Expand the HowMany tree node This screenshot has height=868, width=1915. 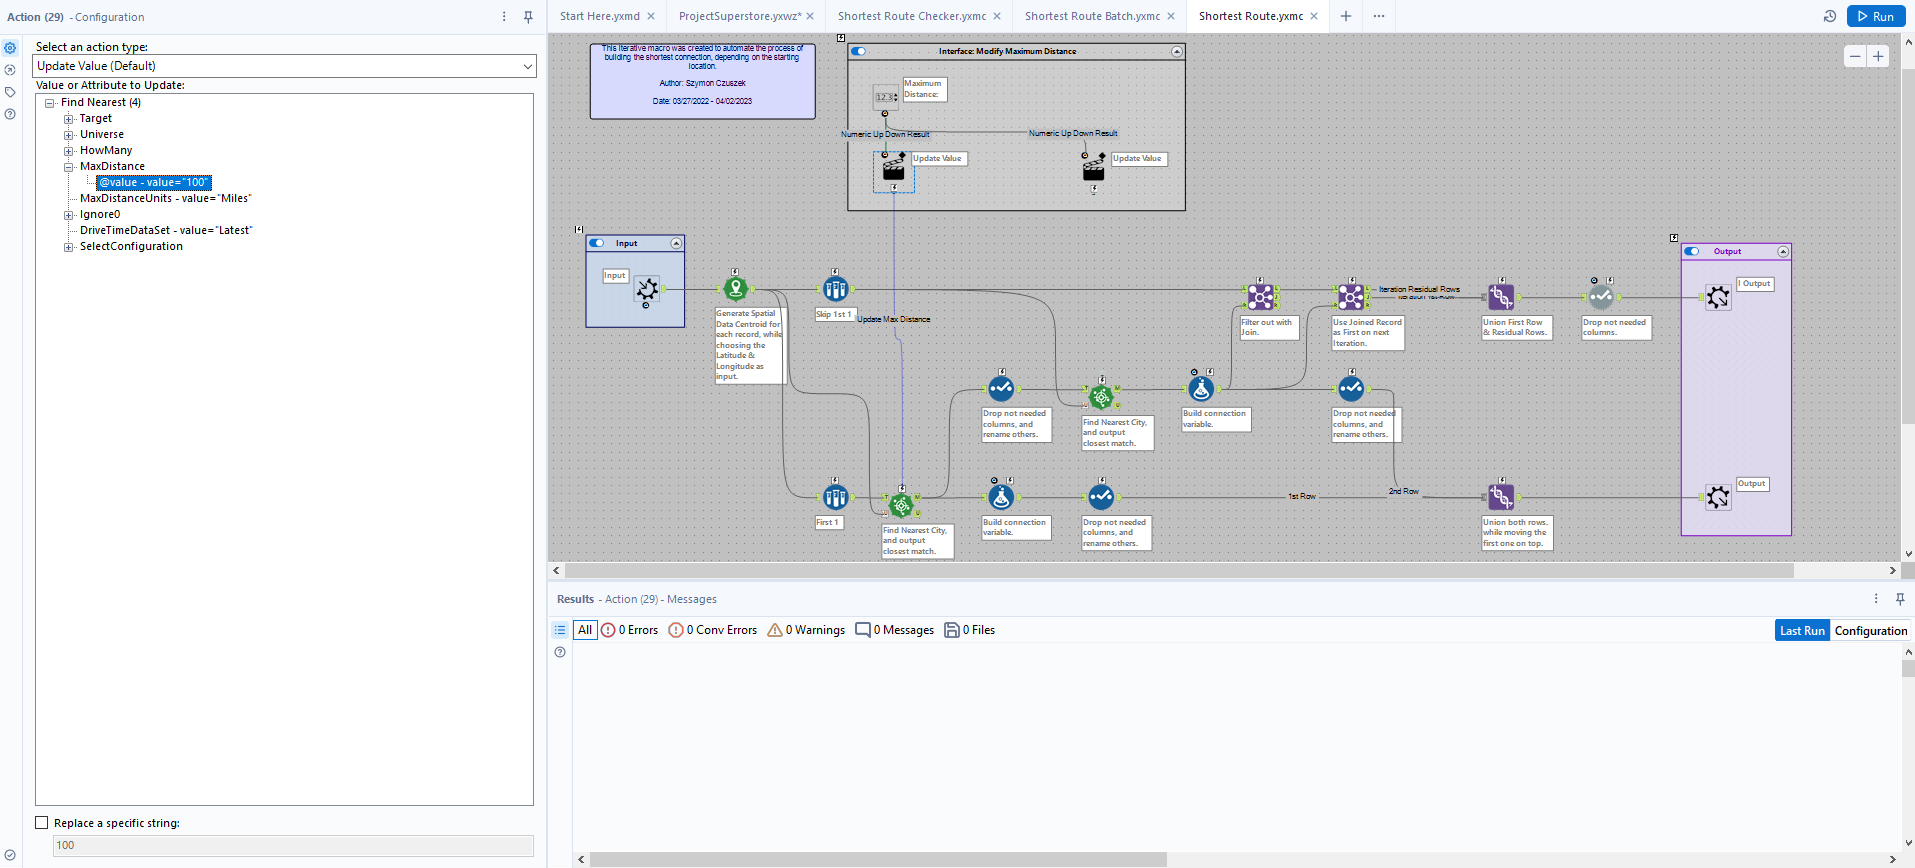[69, 150]
